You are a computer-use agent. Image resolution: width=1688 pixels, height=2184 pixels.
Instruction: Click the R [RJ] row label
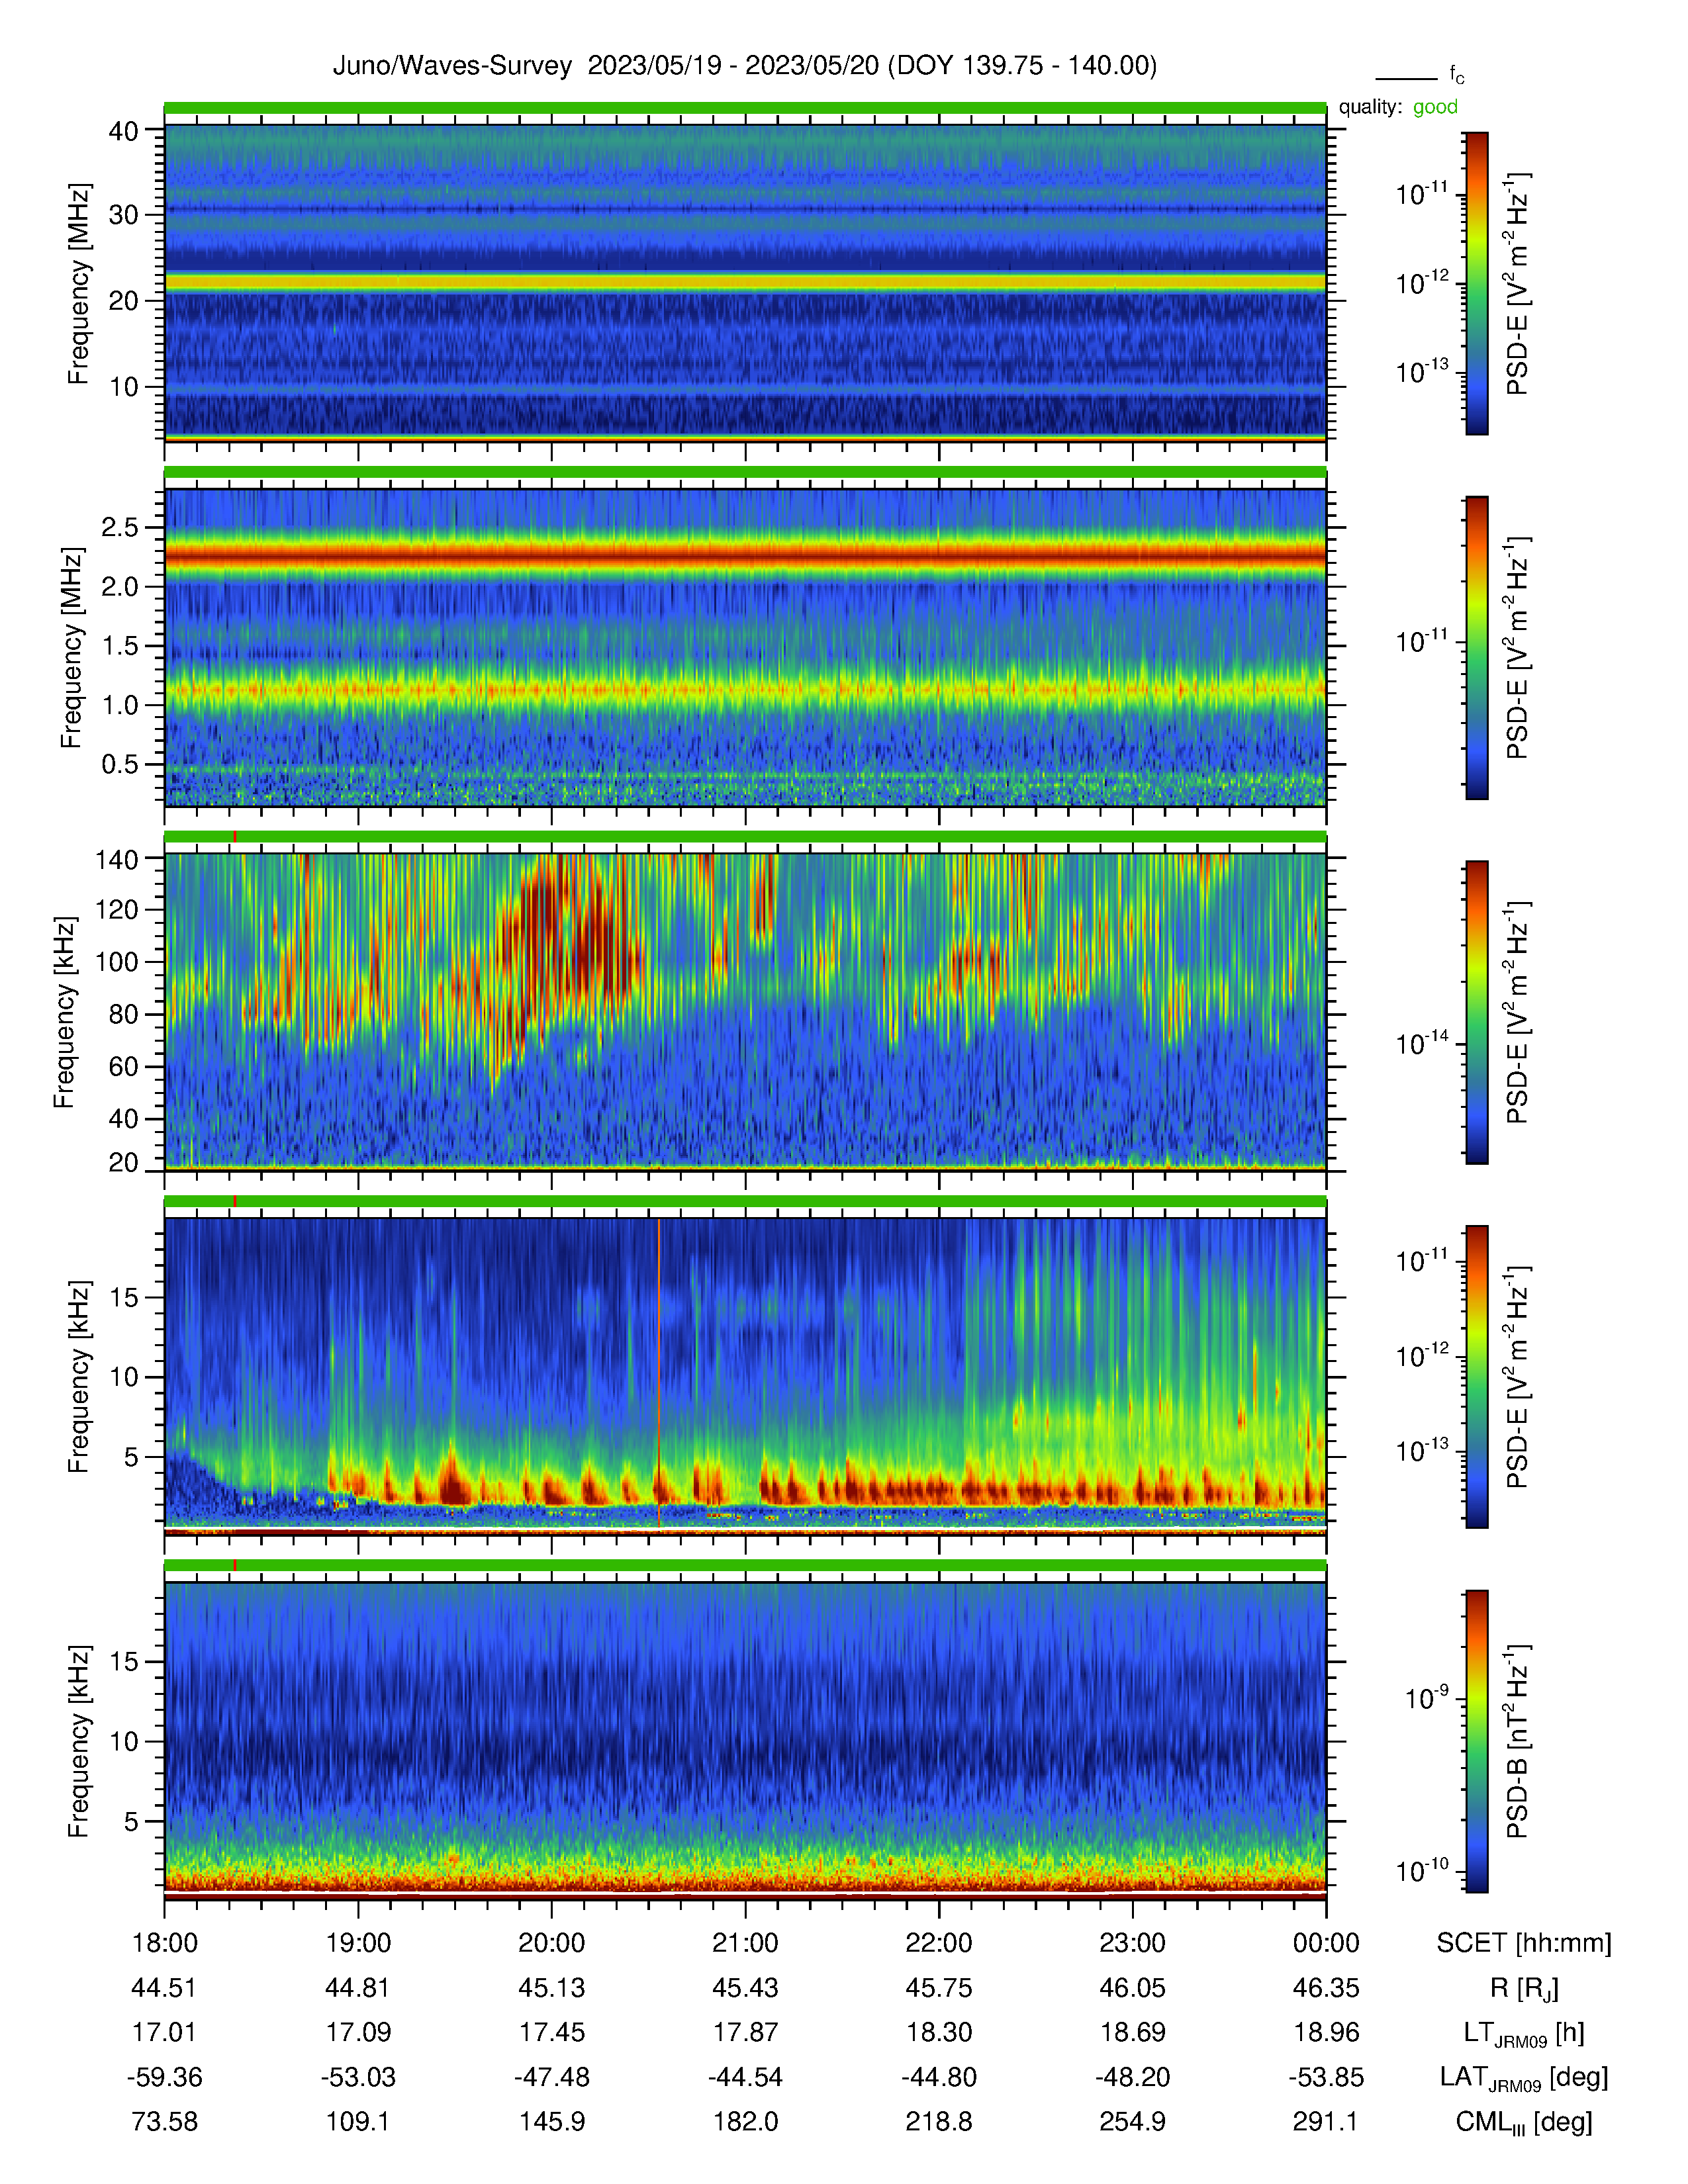(1524, 1988)
